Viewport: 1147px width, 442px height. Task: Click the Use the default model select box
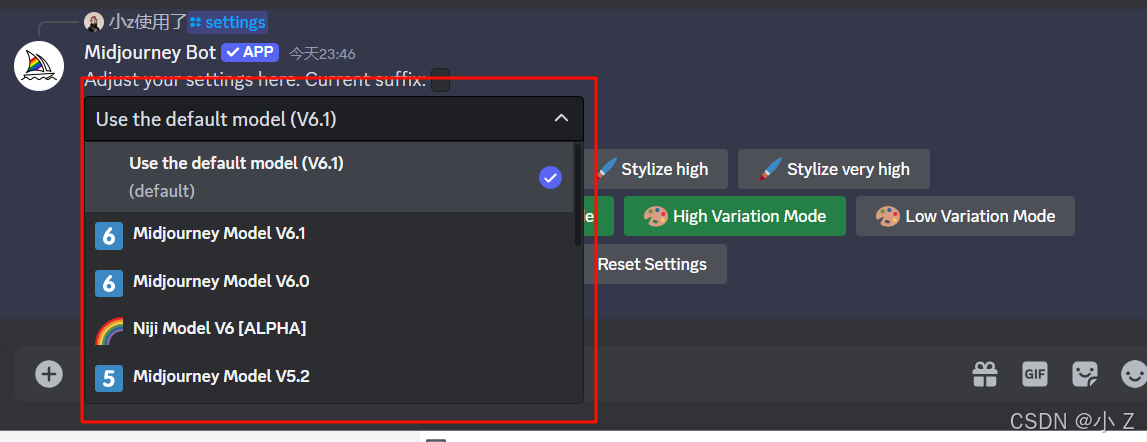tap(334, 119)
